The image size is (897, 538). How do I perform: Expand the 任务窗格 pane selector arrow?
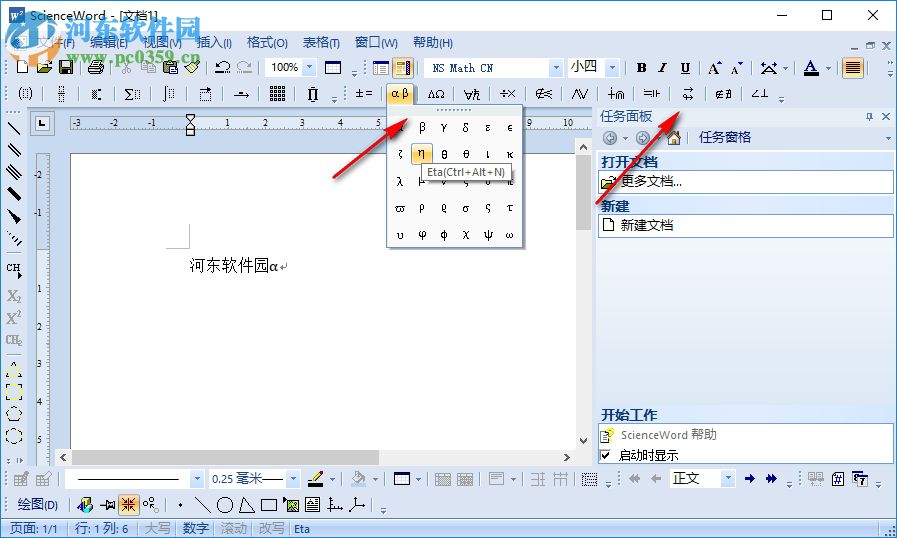click(x=888, y=138)
